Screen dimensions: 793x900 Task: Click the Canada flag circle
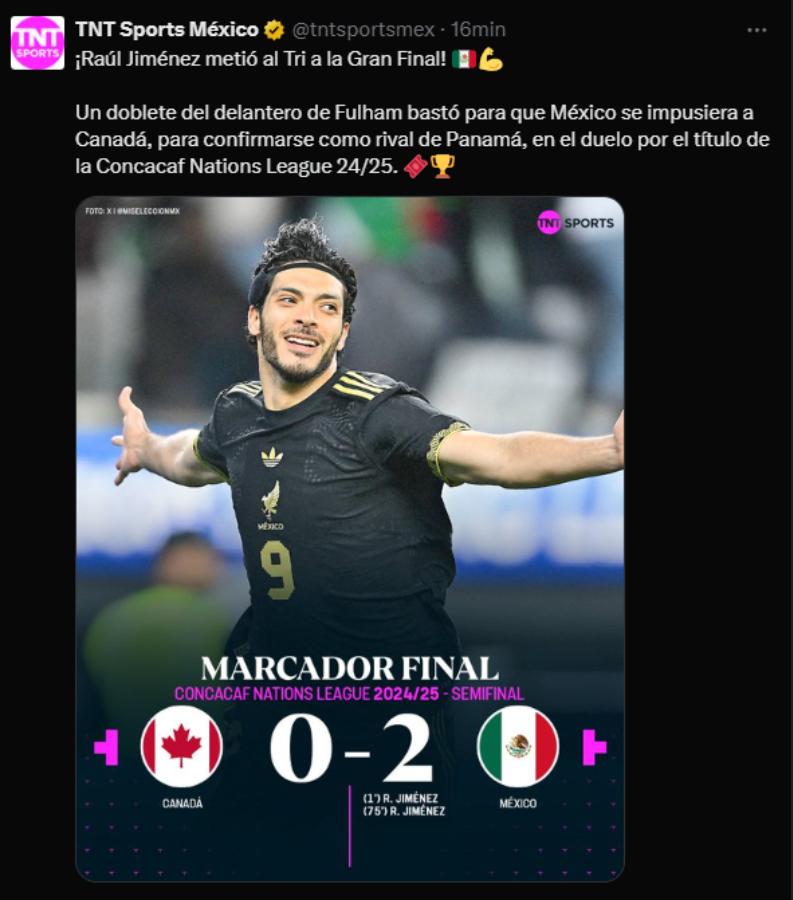click(x=181, y=746)
